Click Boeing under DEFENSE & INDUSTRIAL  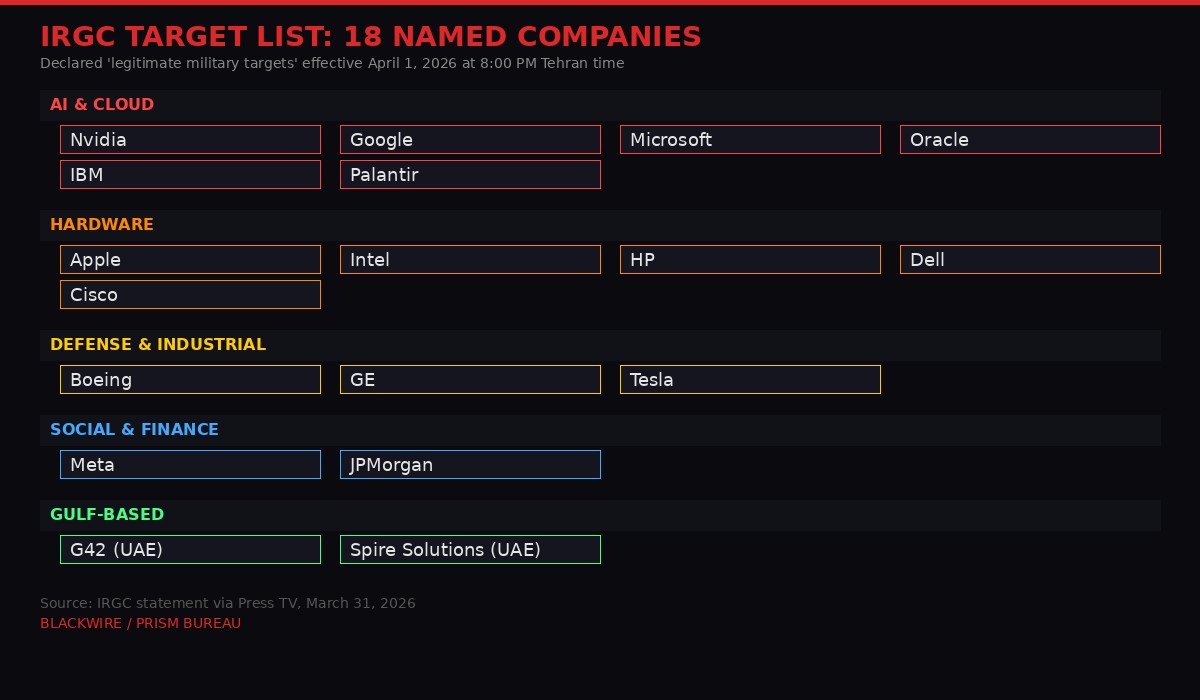click(x=190, y=380)
